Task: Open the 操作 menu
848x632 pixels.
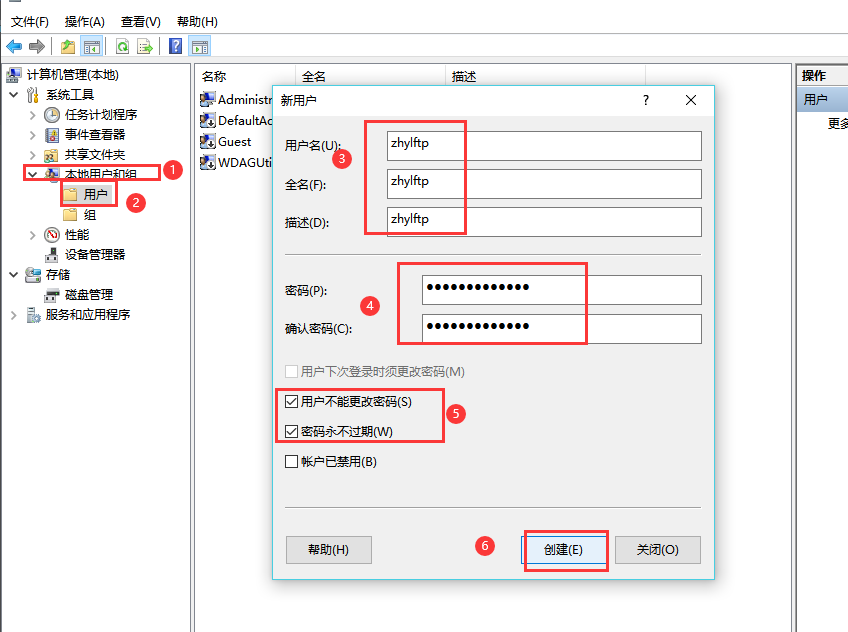Action: tap(84, 21)
